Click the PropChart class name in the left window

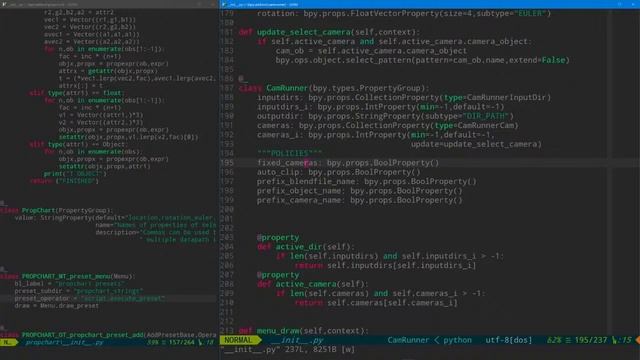pyautogui.click(x=38, y=210)
